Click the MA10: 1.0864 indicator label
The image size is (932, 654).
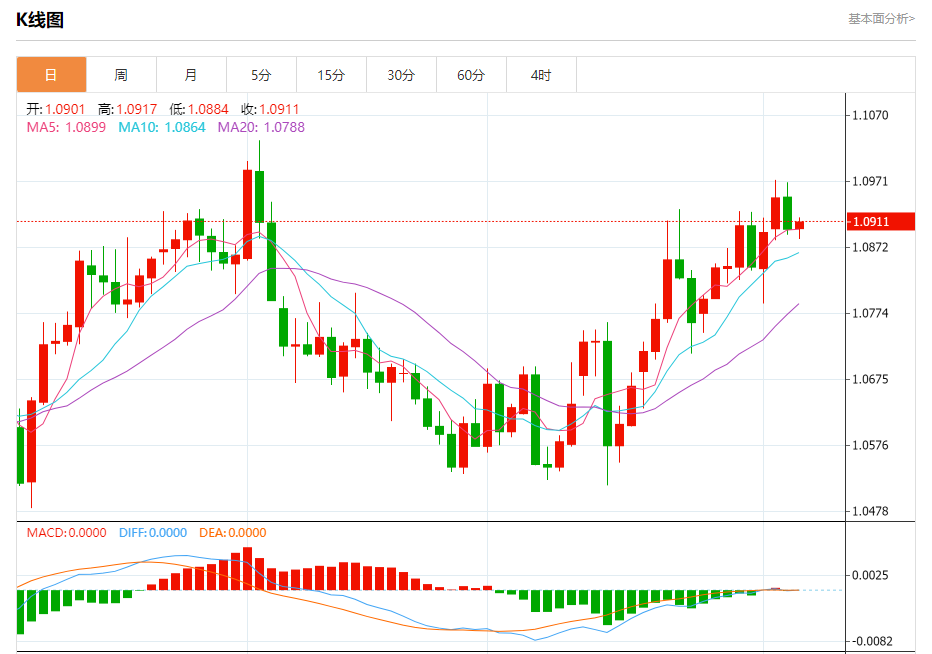[162, 127]
